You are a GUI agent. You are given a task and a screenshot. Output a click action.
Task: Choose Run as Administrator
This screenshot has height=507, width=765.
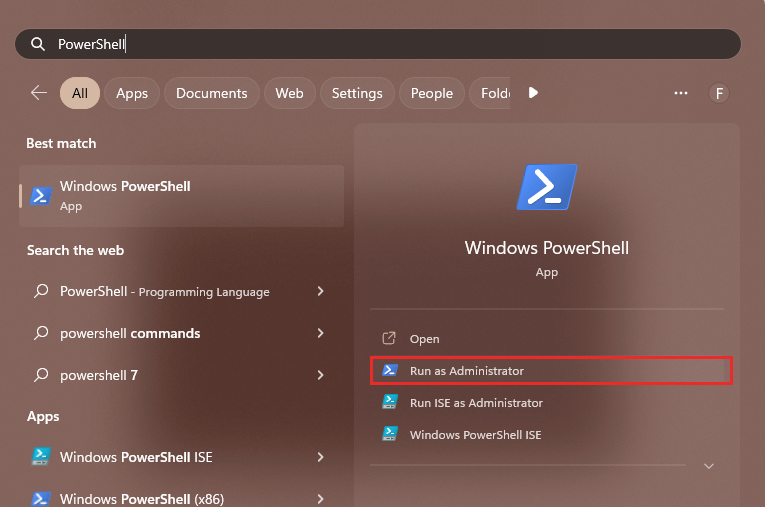(x=551, y=371)
